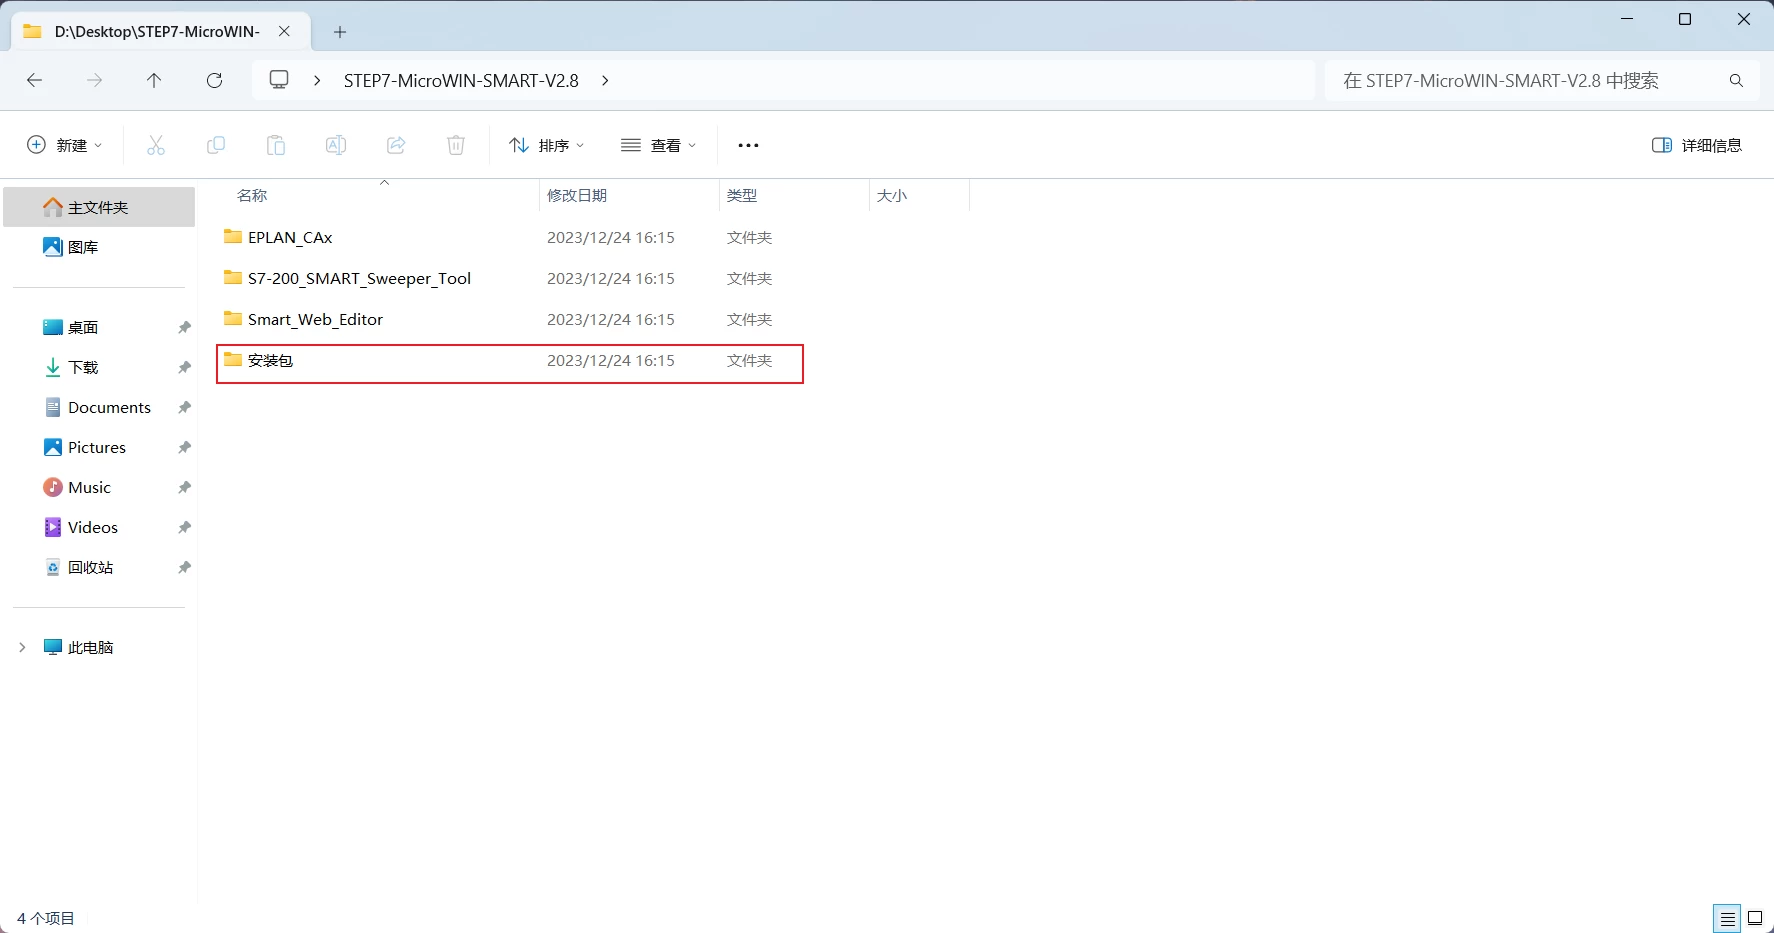The width and height of the screenshot is (1774, 933).
Task: Click the Share icon in toolbar
Action: click(x=396, y=145)
